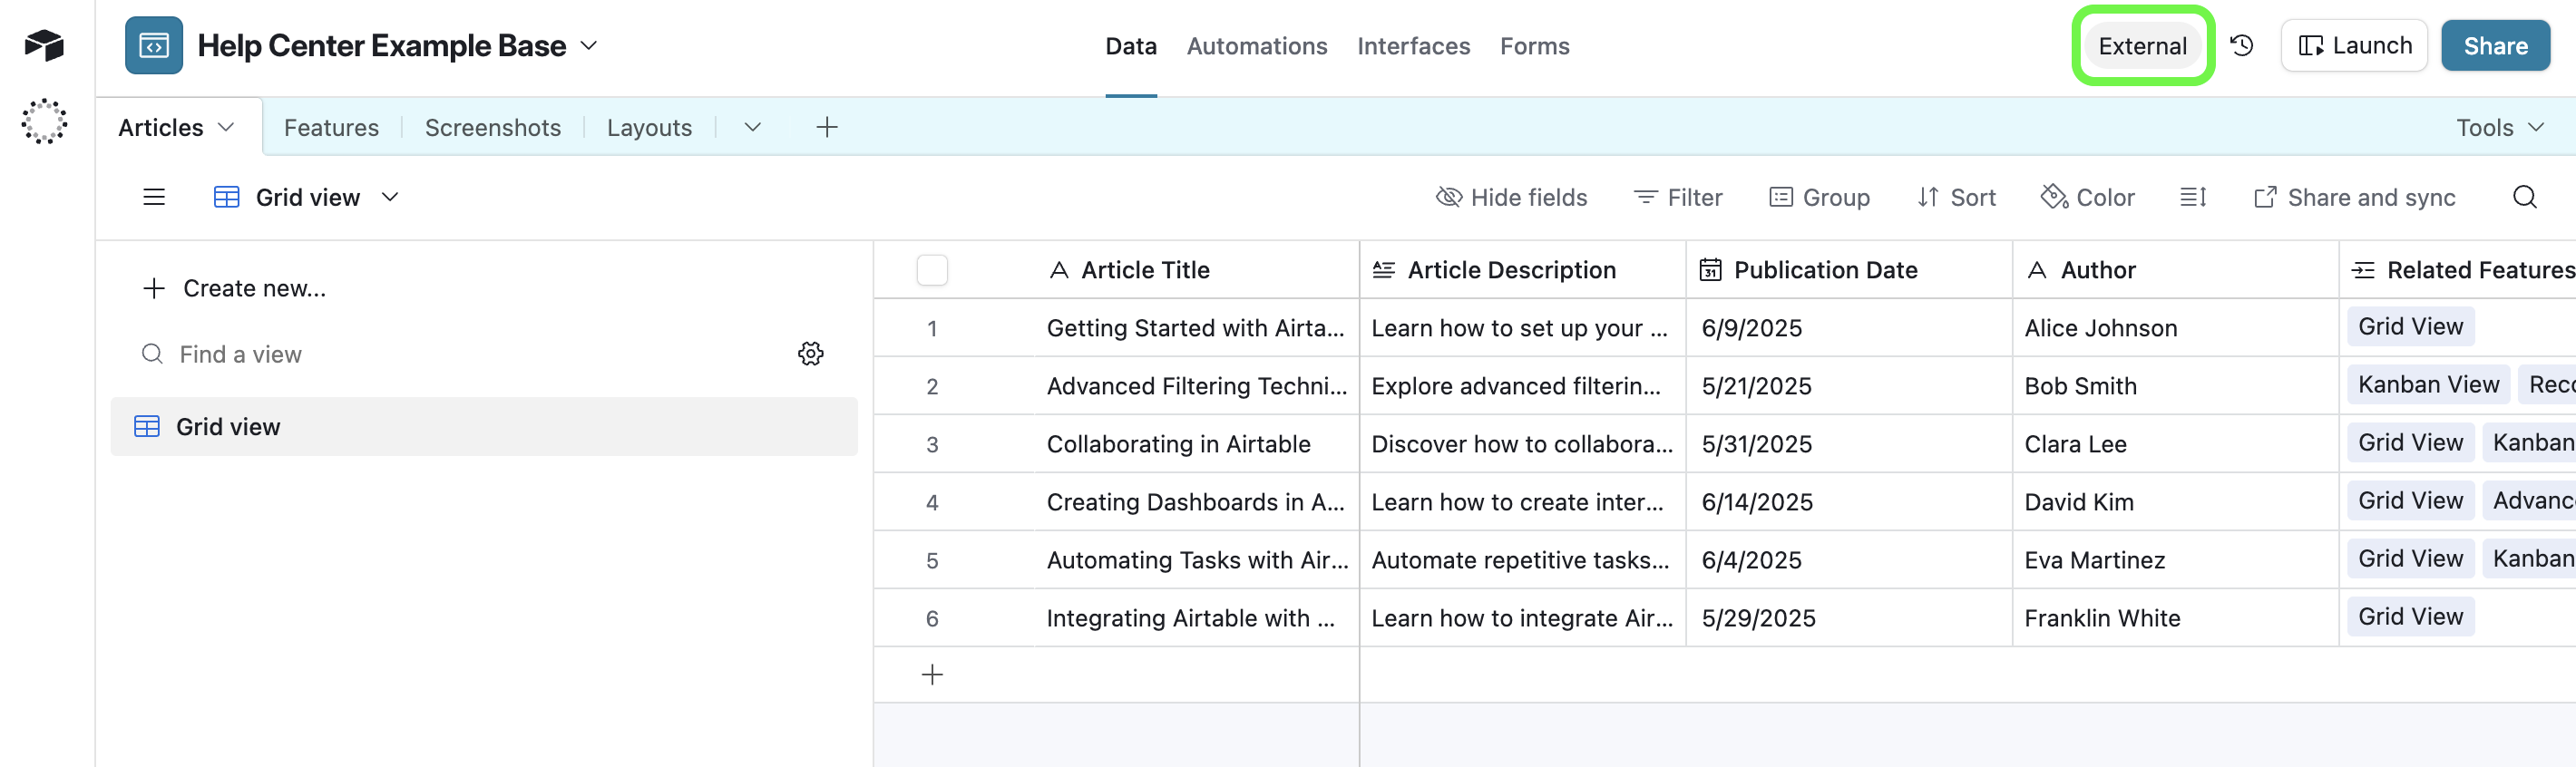
Task: Open the dotted circle assistant icon
Action: coord(45,121)
